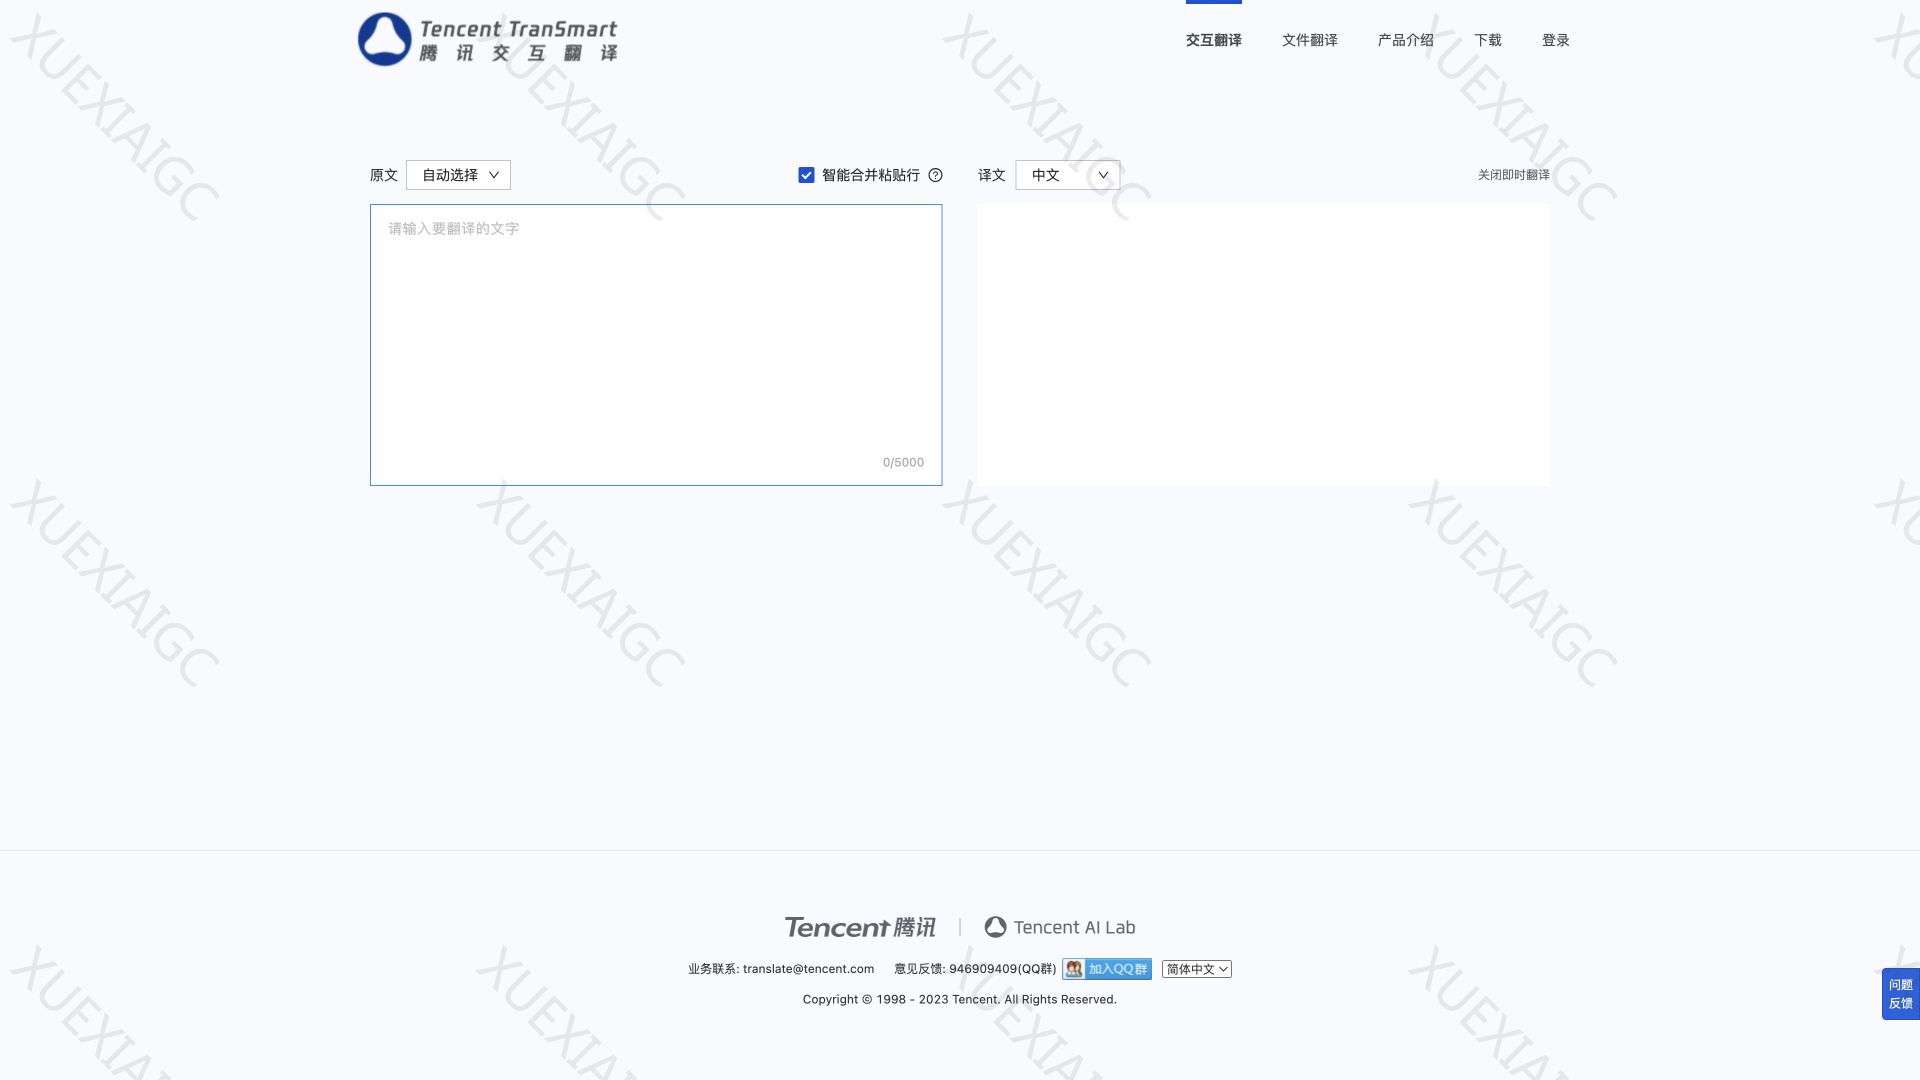Click the Tencent AI Lab logo
Viewport: 1920px width, 1080px height.
point(1060,927)
